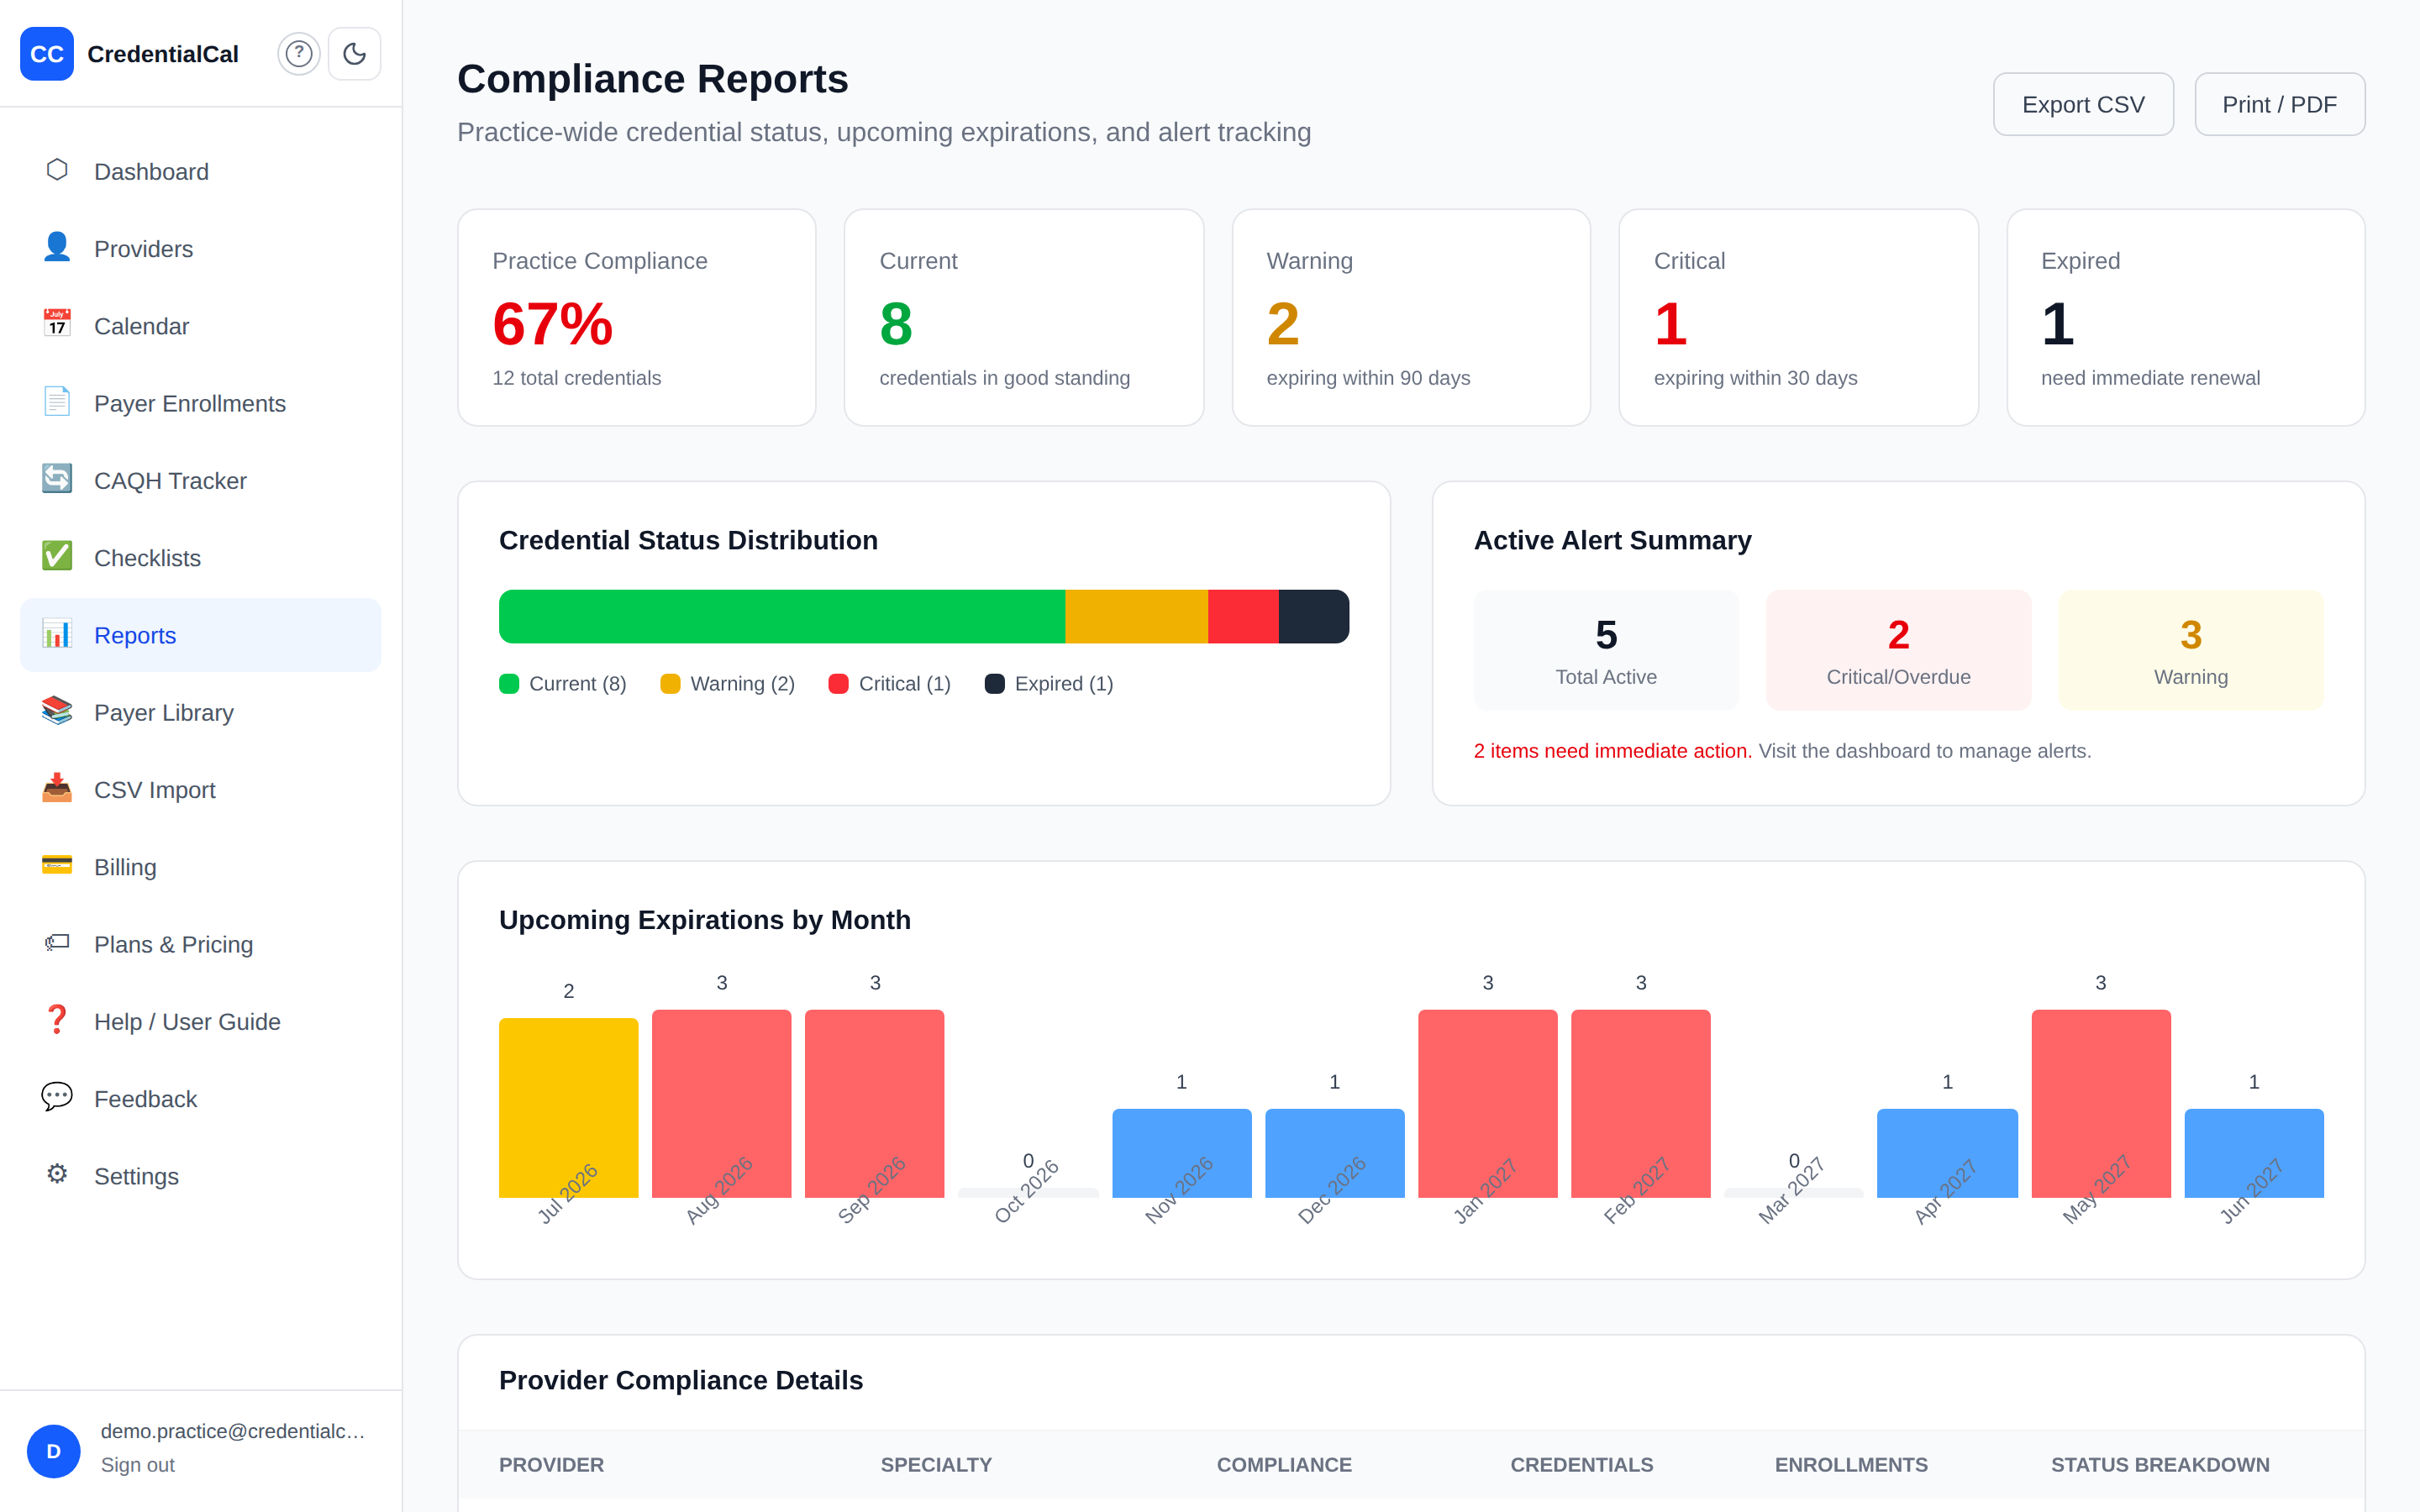Click the user avatar D
The height and width of the screenshot is (1512, 2420).
(x=54, y=1451)
